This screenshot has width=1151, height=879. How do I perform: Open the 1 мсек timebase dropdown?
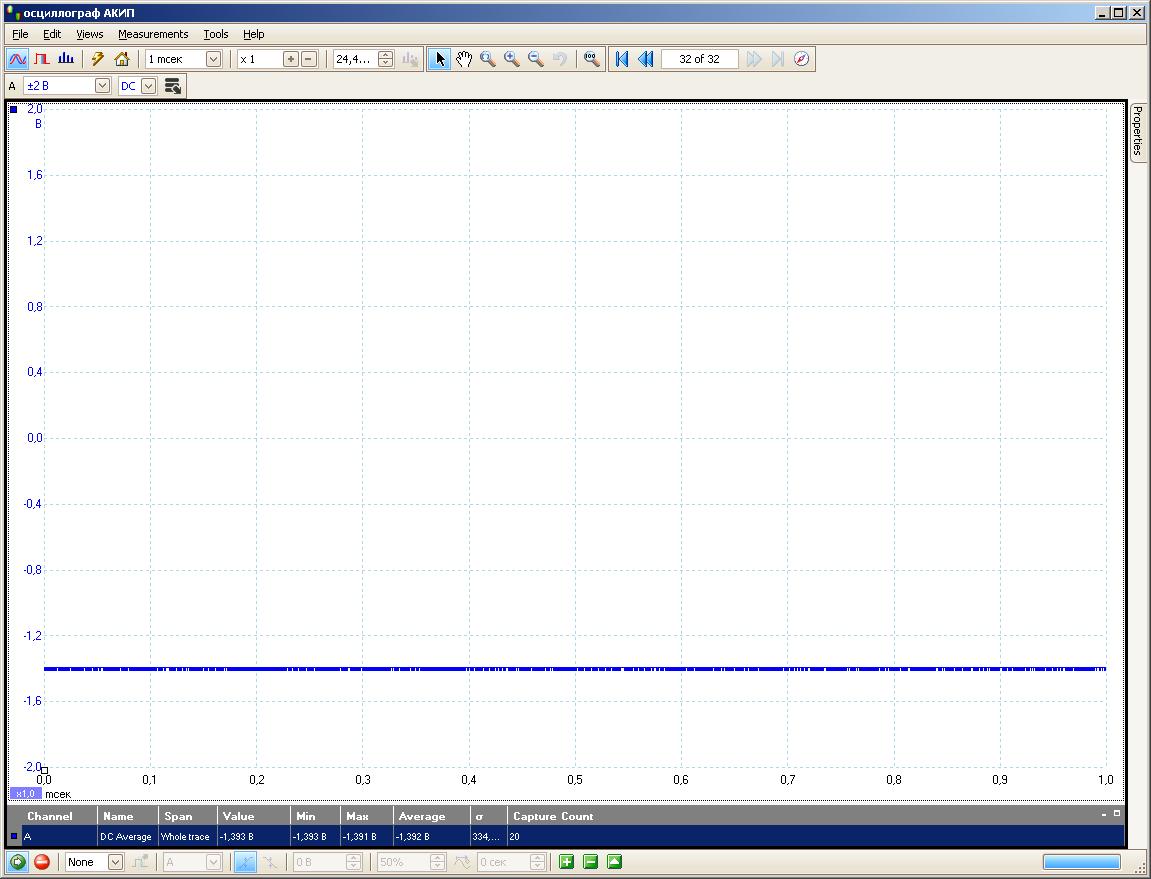point(213,59)
